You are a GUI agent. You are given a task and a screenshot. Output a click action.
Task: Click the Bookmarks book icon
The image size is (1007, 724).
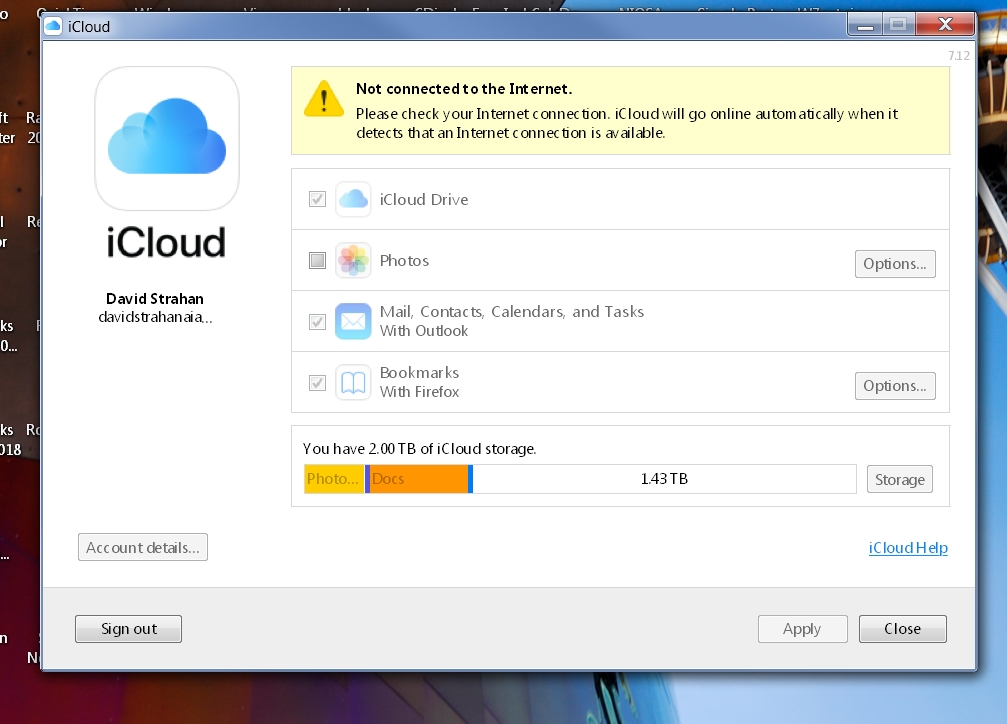click(353, 382)
